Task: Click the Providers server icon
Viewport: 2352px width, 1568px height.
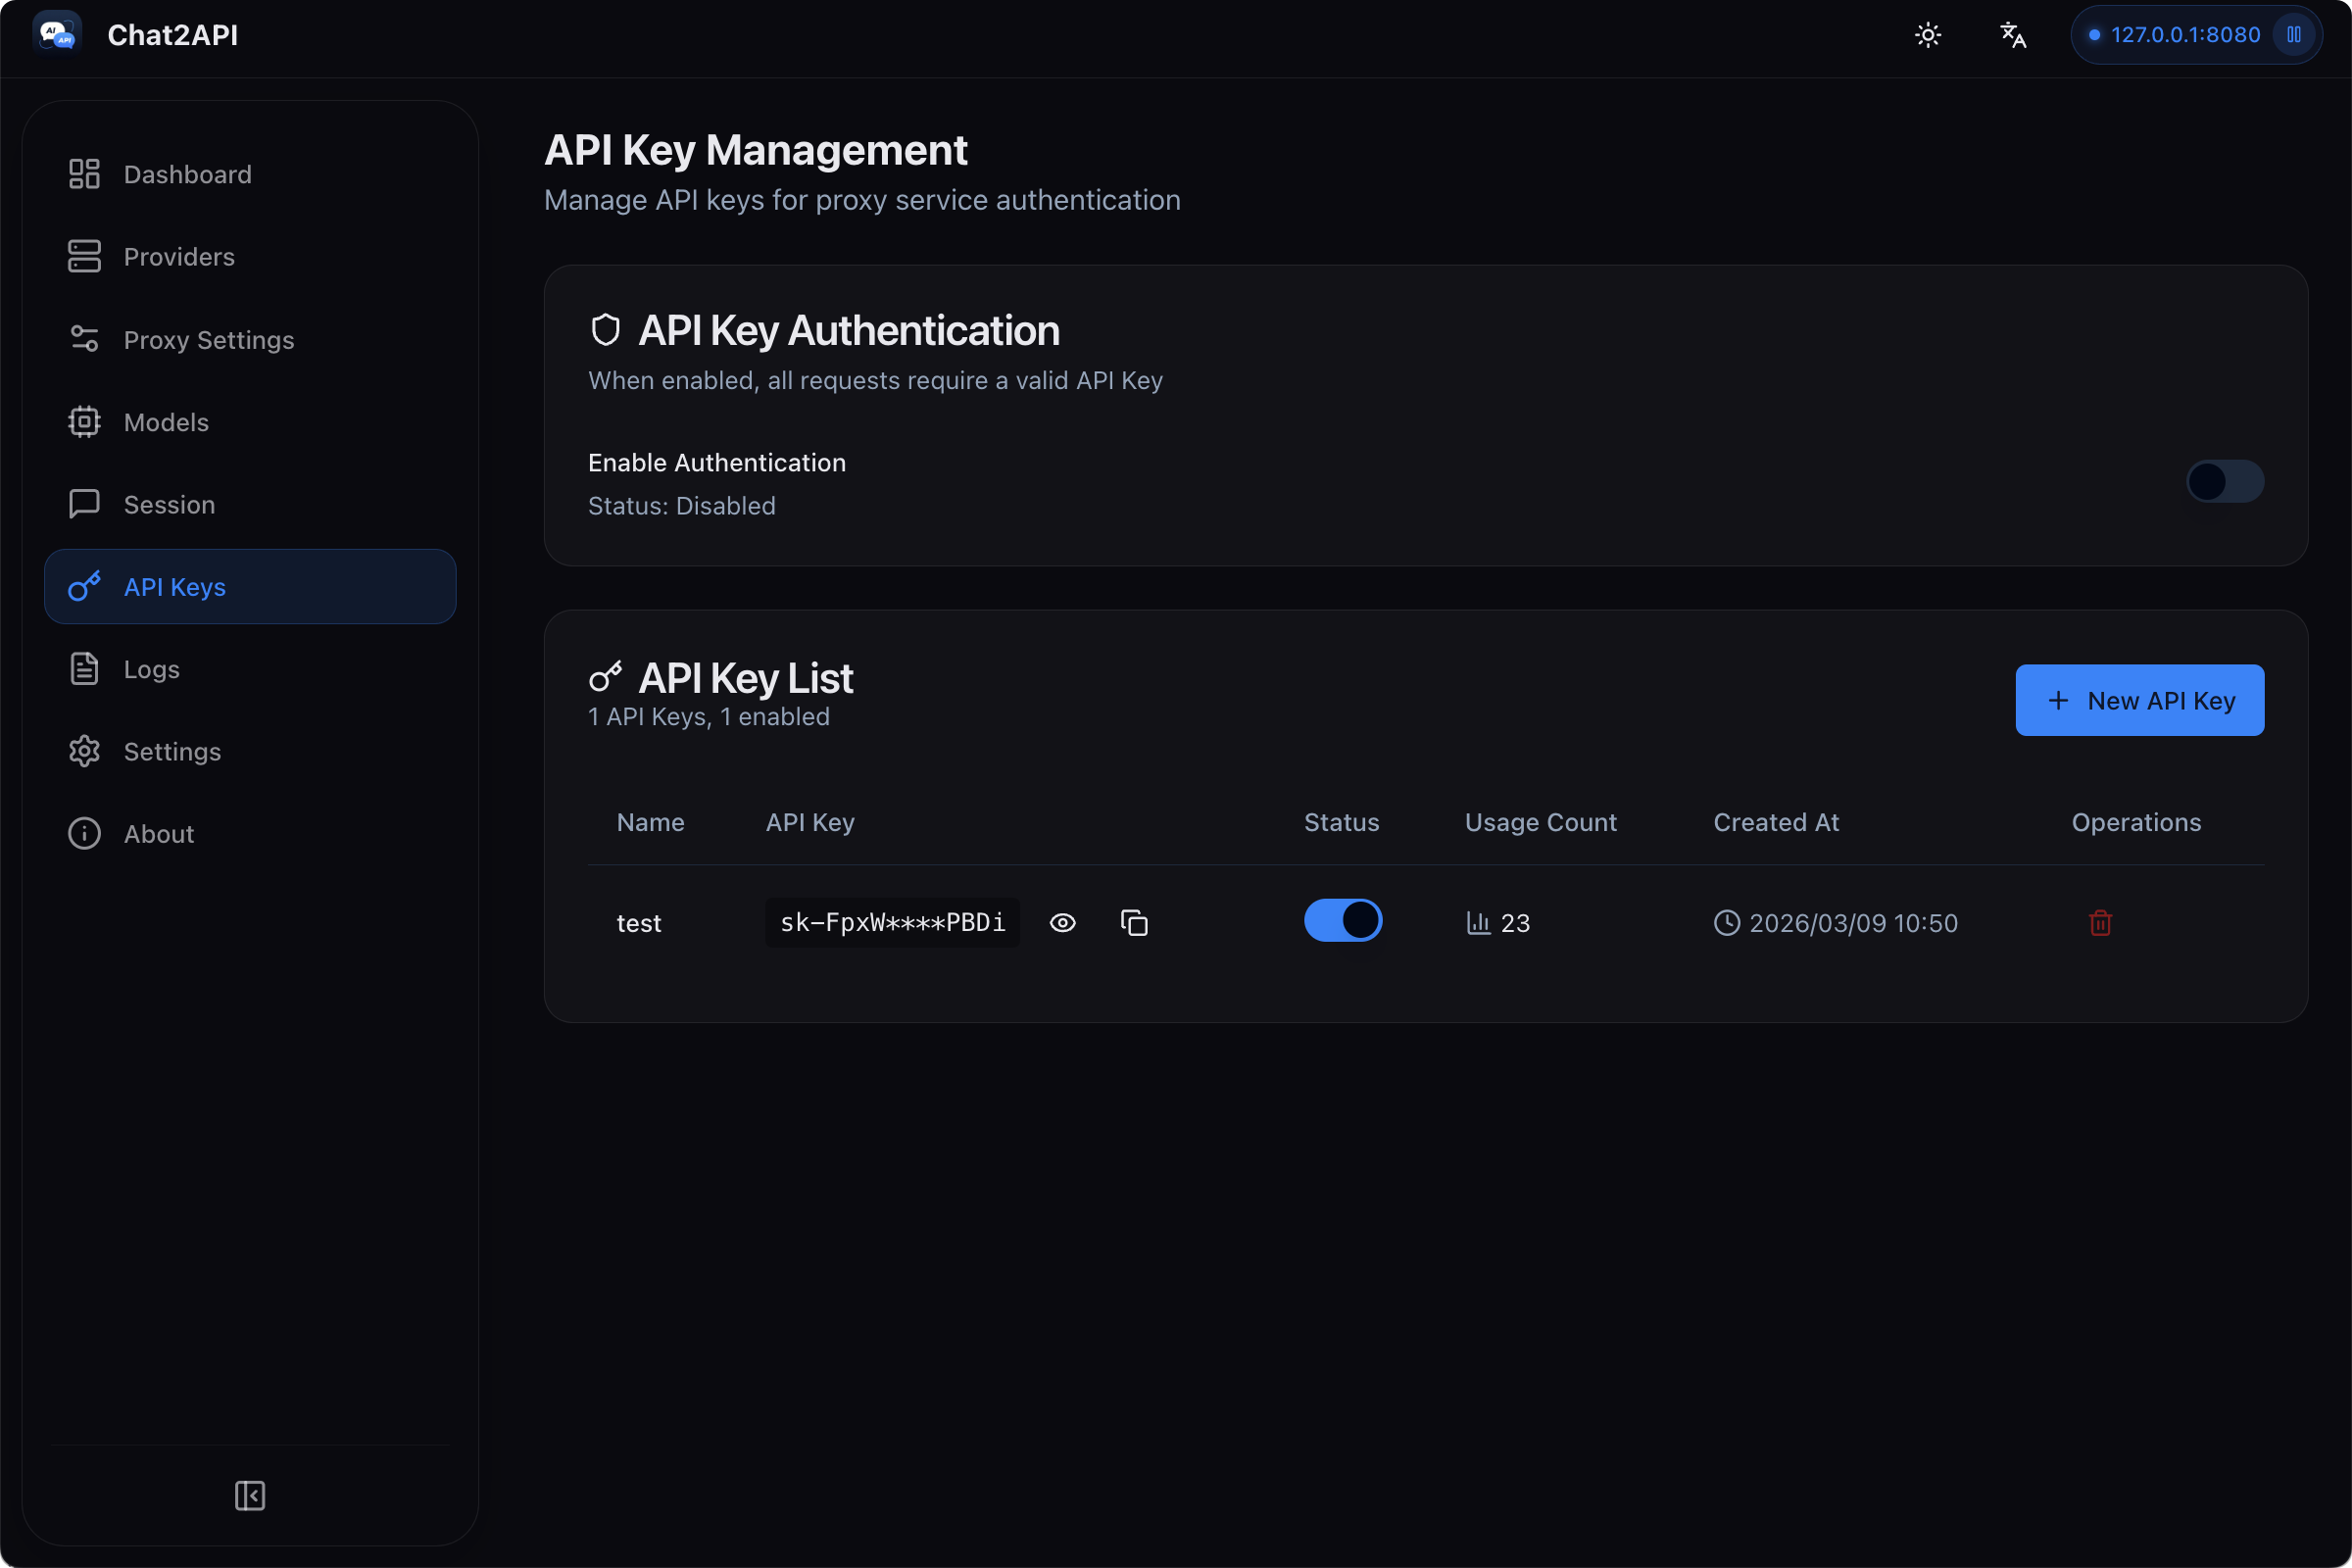Action: [84, 256]
